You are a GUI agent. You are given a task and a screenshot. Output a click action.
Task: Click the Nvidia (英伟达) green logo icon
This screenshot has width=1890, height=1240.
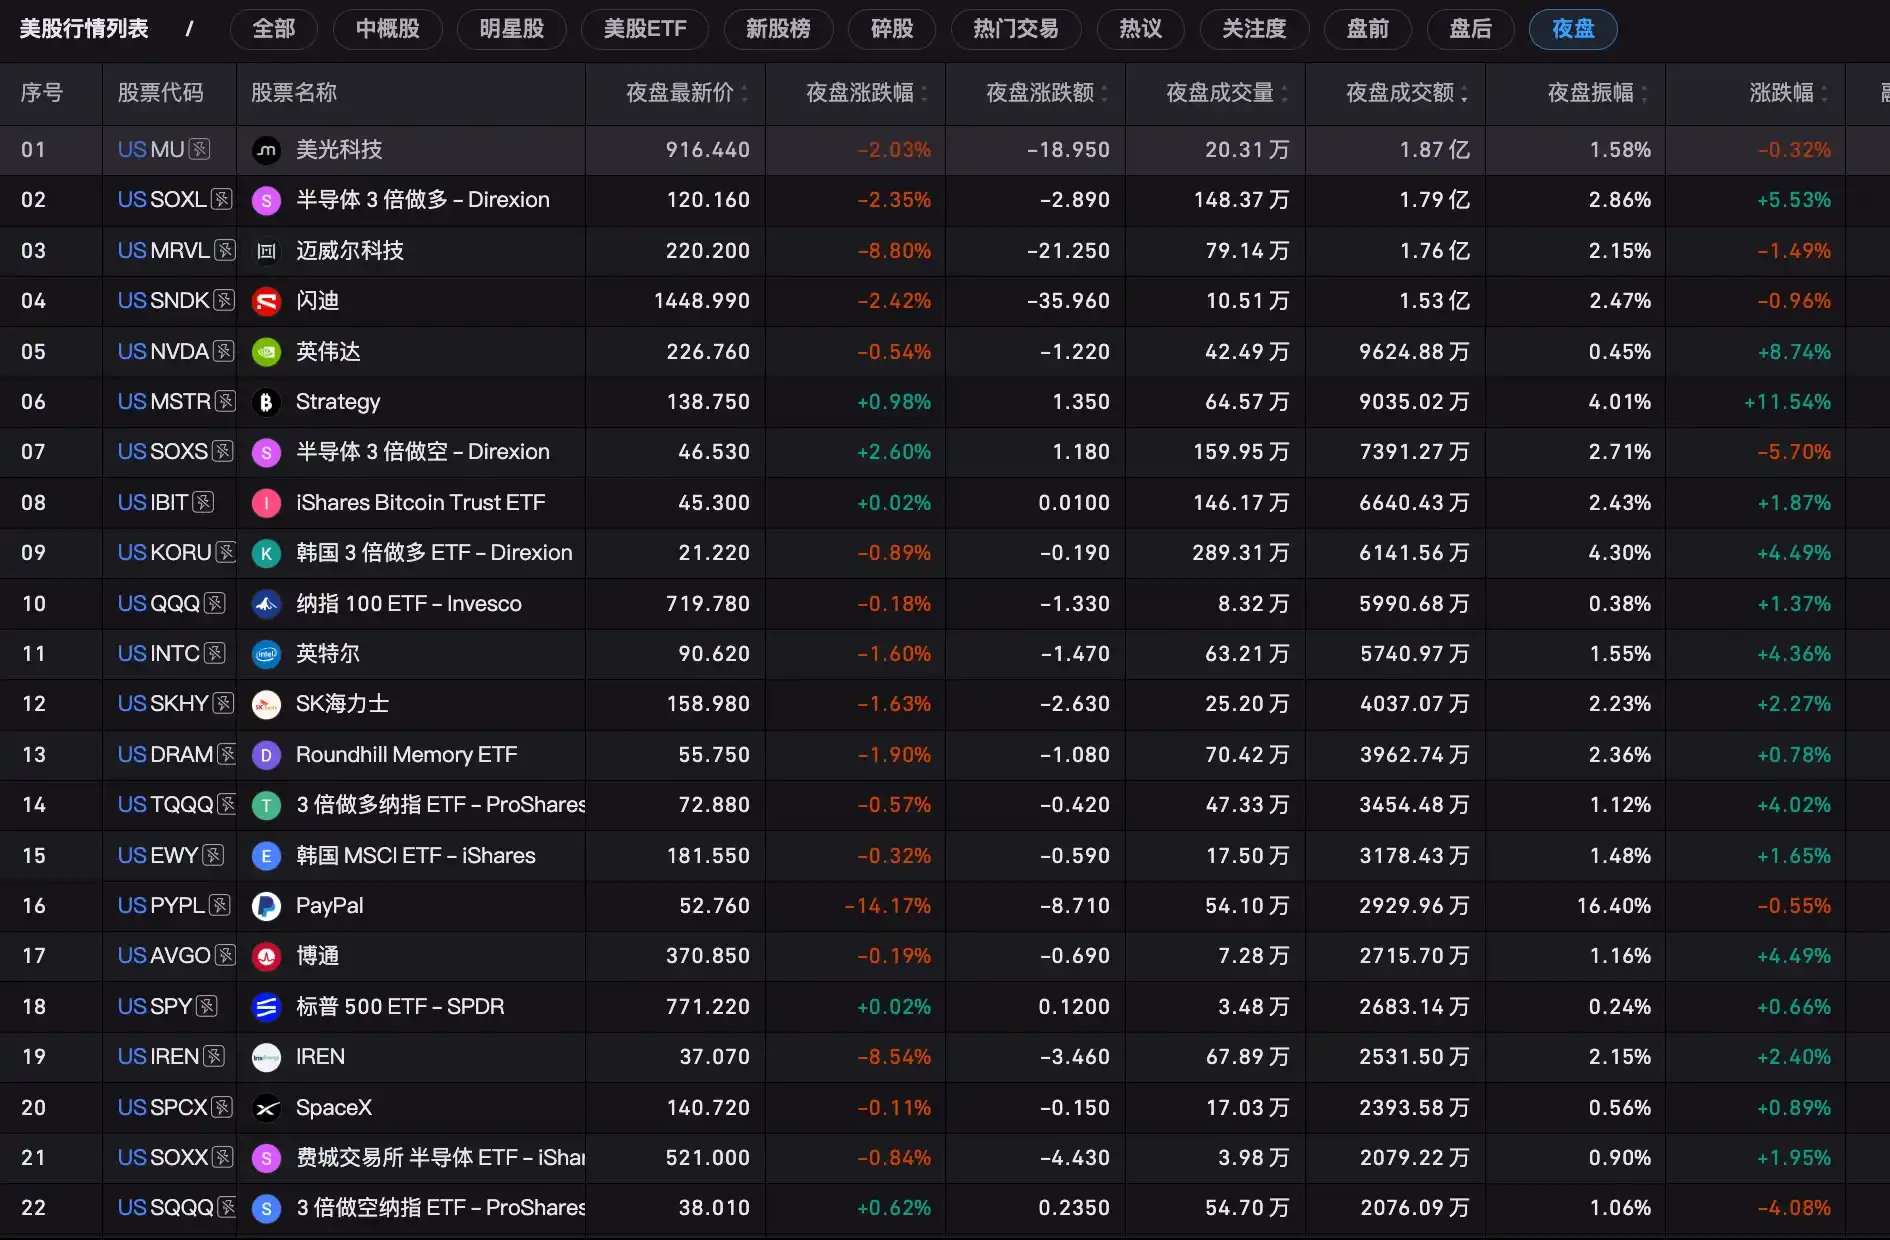pos(266,352)
